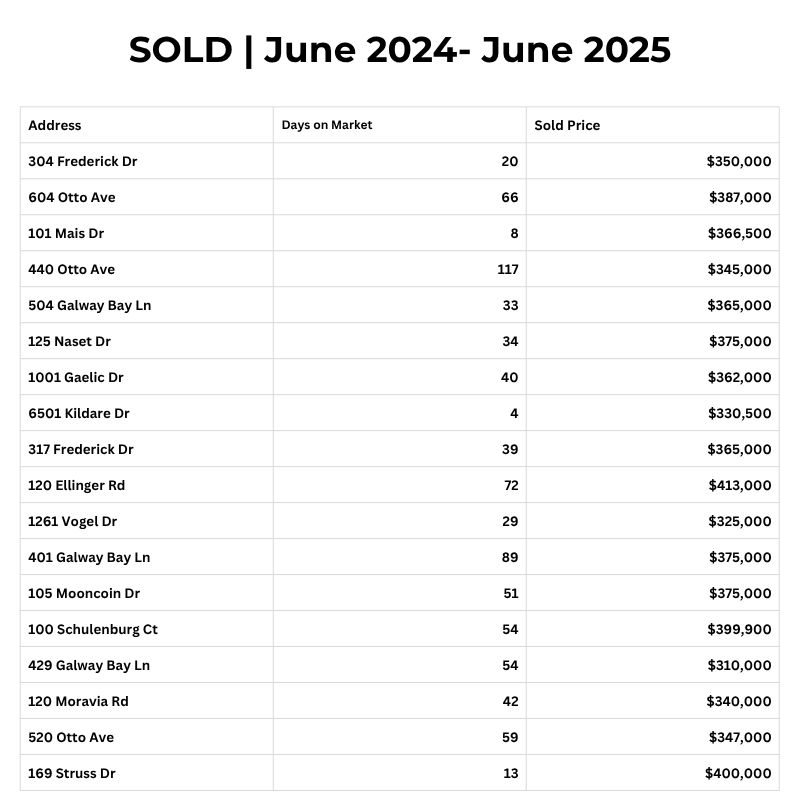Screen dimensions: 800x800
Task: Click the 504 Galway Bay Ln address
Action: [x=90, y=305]
